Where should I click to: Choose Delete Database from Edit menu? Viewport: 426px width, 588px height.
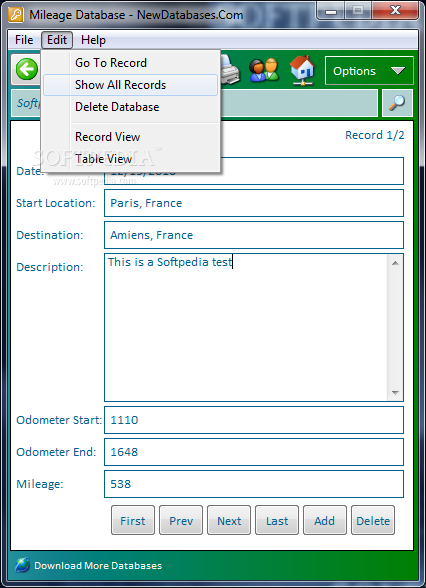tap(130, 107)
